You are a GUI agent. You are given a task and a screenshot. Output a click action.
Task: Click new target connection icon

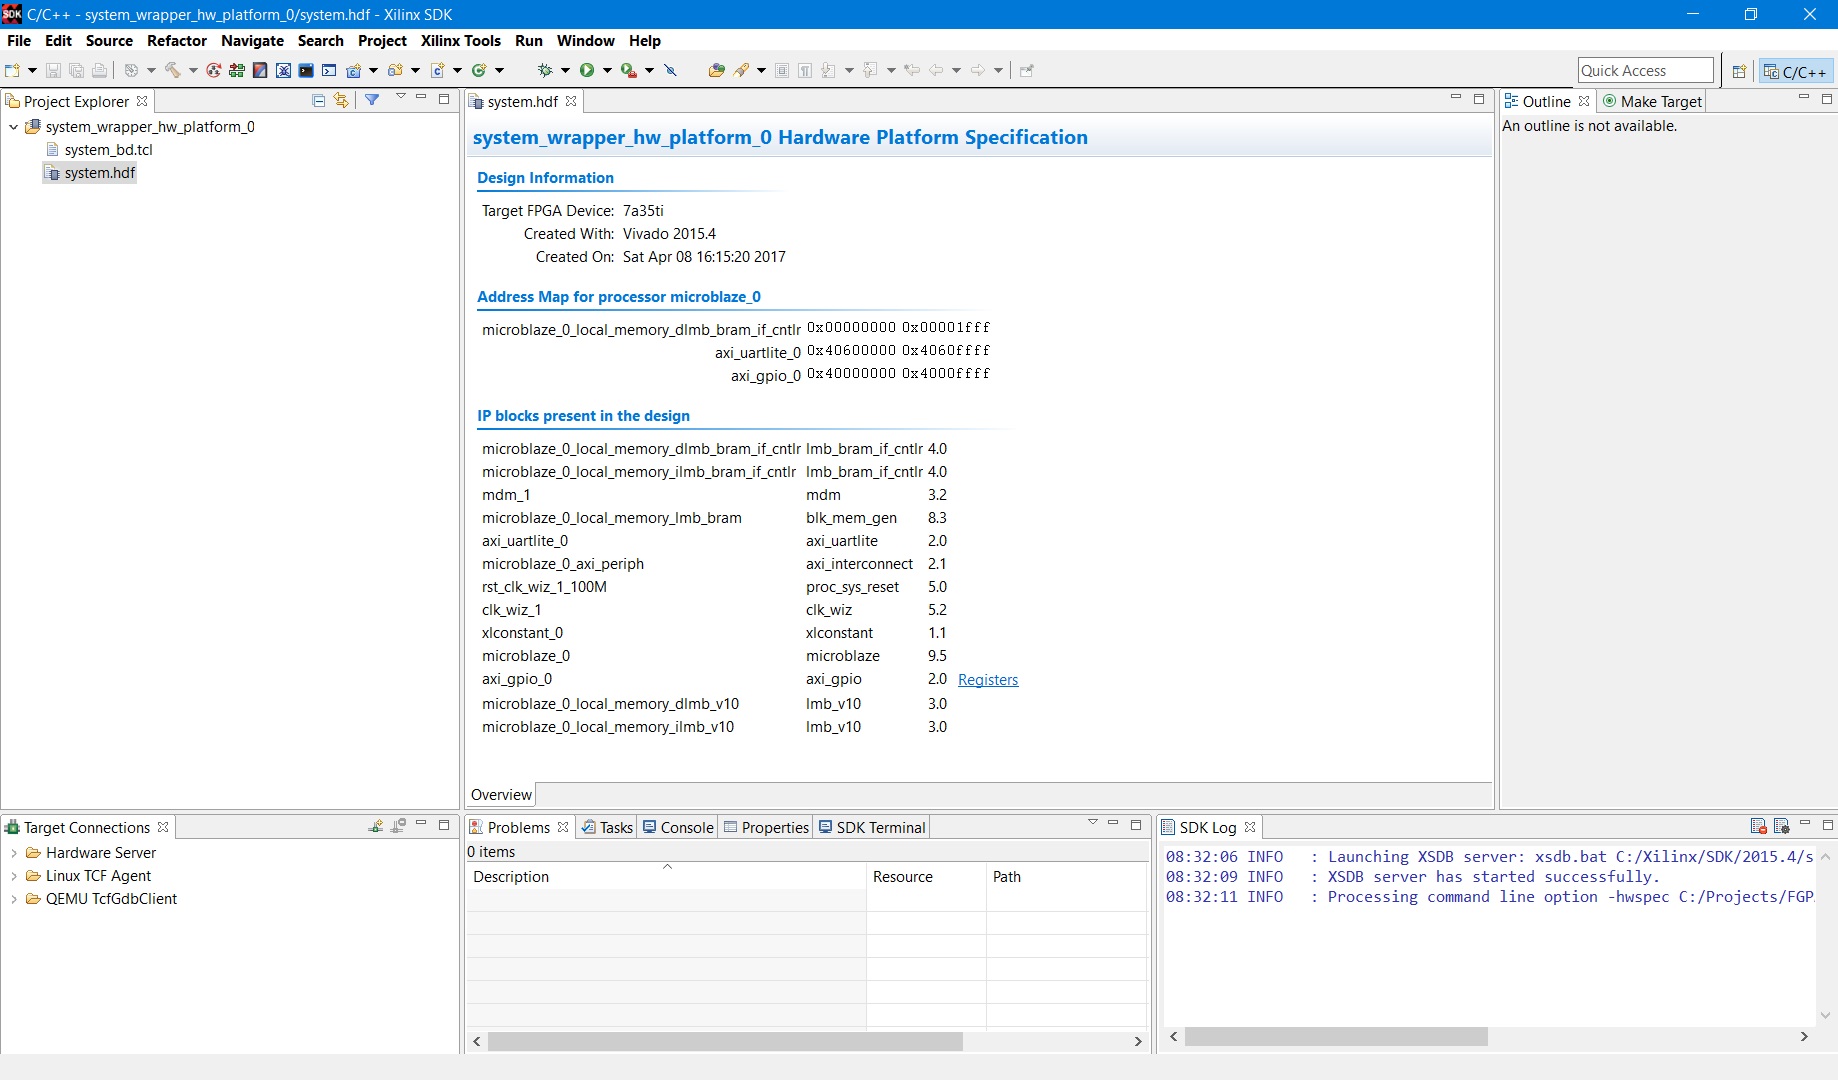click(376, 826)
